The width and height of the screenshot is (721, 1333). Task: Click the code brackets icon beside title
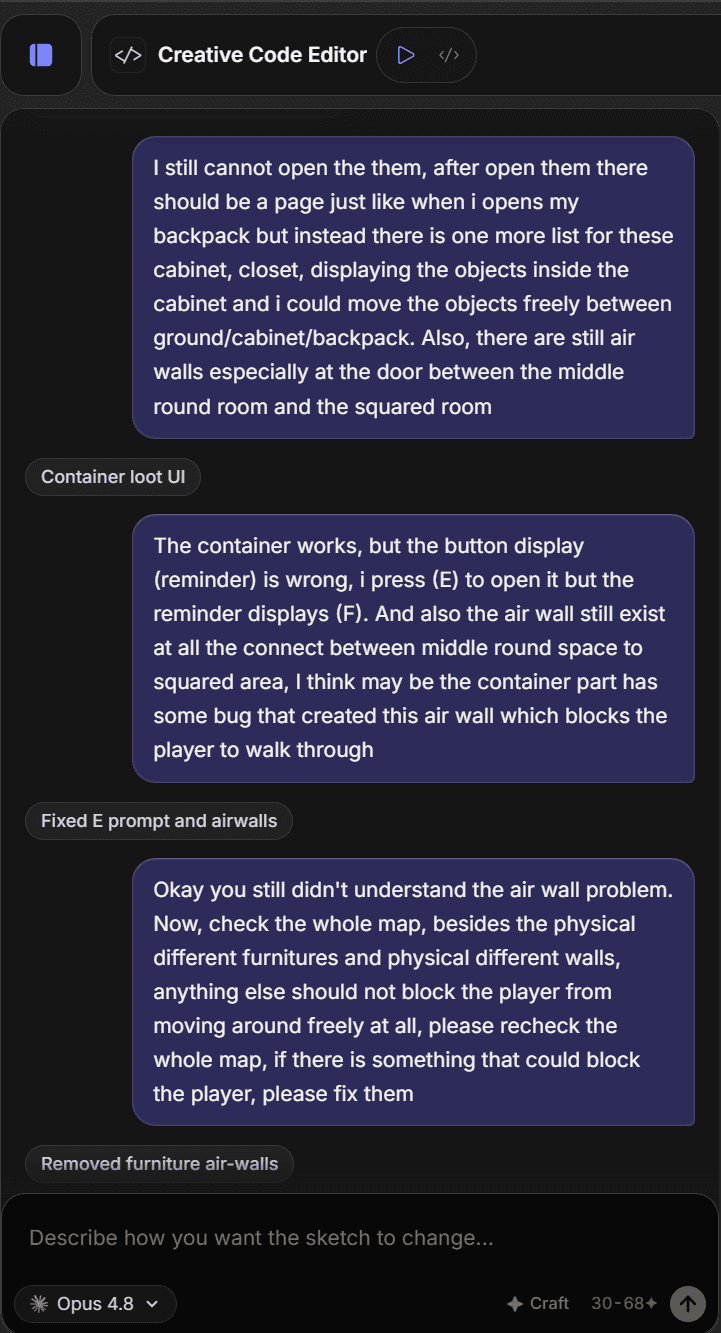[128, 55]
